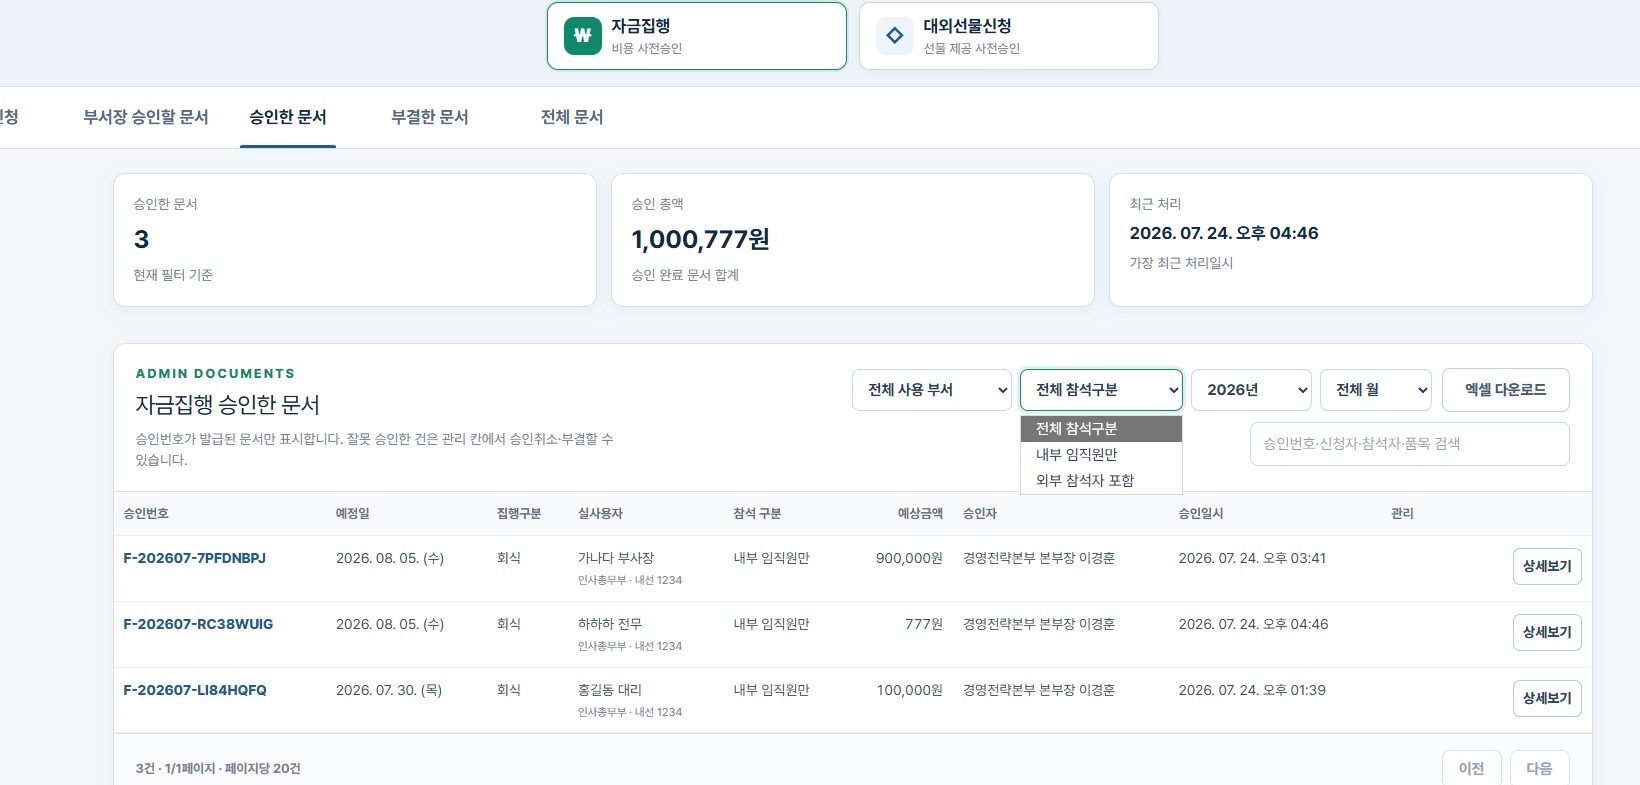Click the 예정일 column header
Screen dimensions: 1640x785
[x=353, y=514]
